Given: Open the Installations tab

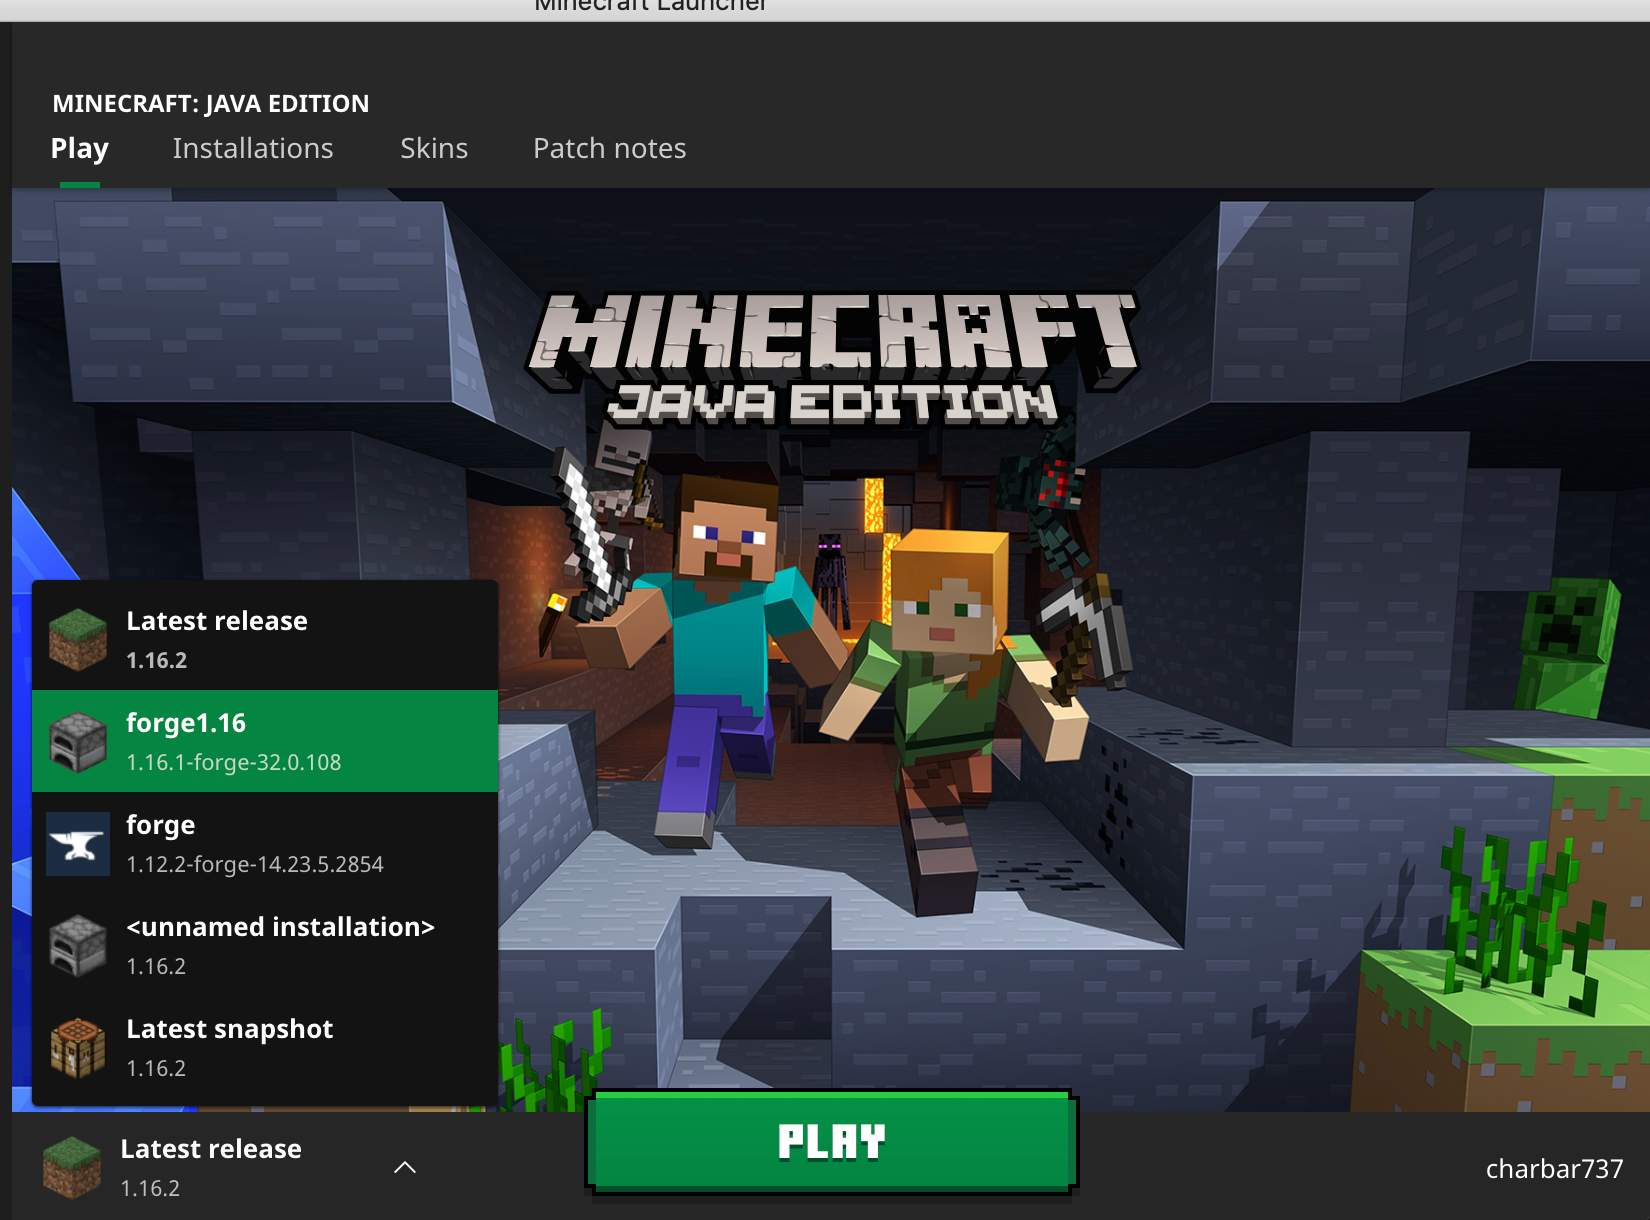Looking at the screenshot, I should [x=253, y=148].
